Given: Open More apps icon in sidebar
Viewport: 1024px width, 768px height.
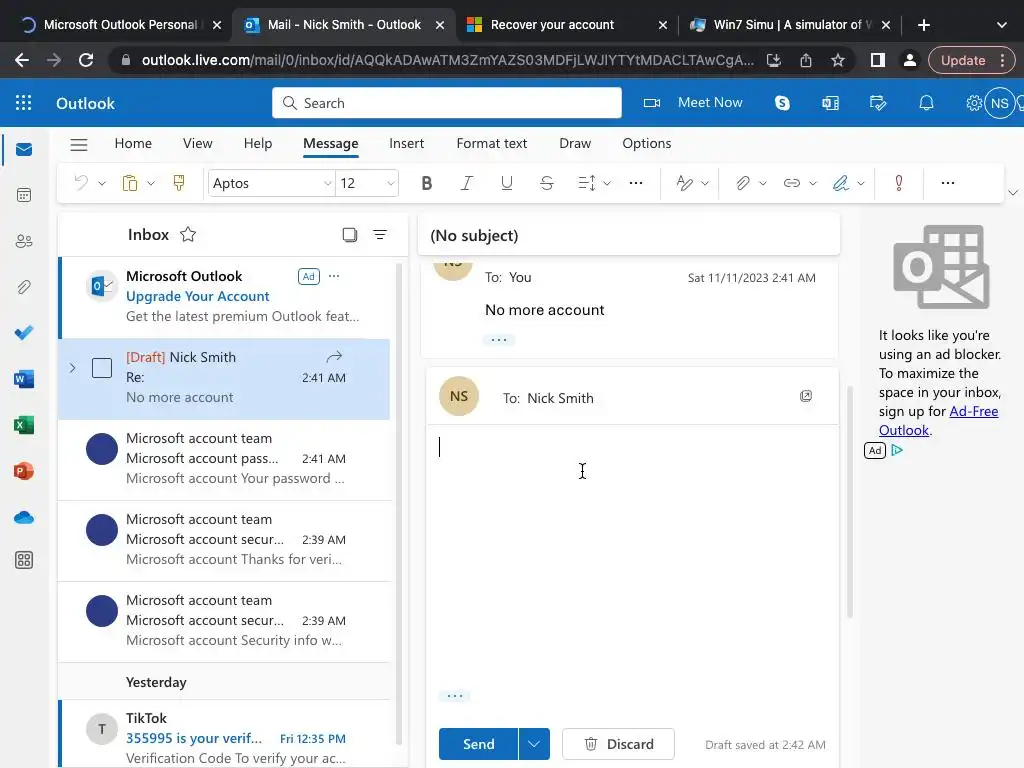Looking at the screenshot, I should (24, 560).
